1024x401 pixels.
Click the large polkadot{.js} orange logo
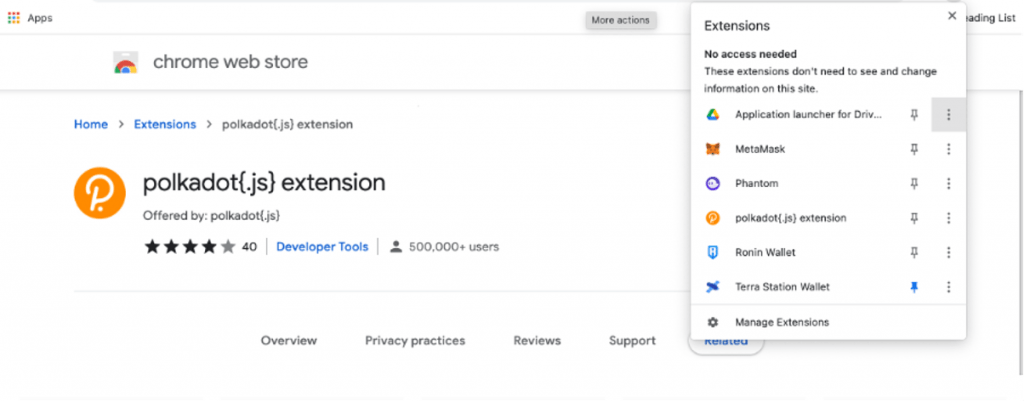(x=100, y=195)
